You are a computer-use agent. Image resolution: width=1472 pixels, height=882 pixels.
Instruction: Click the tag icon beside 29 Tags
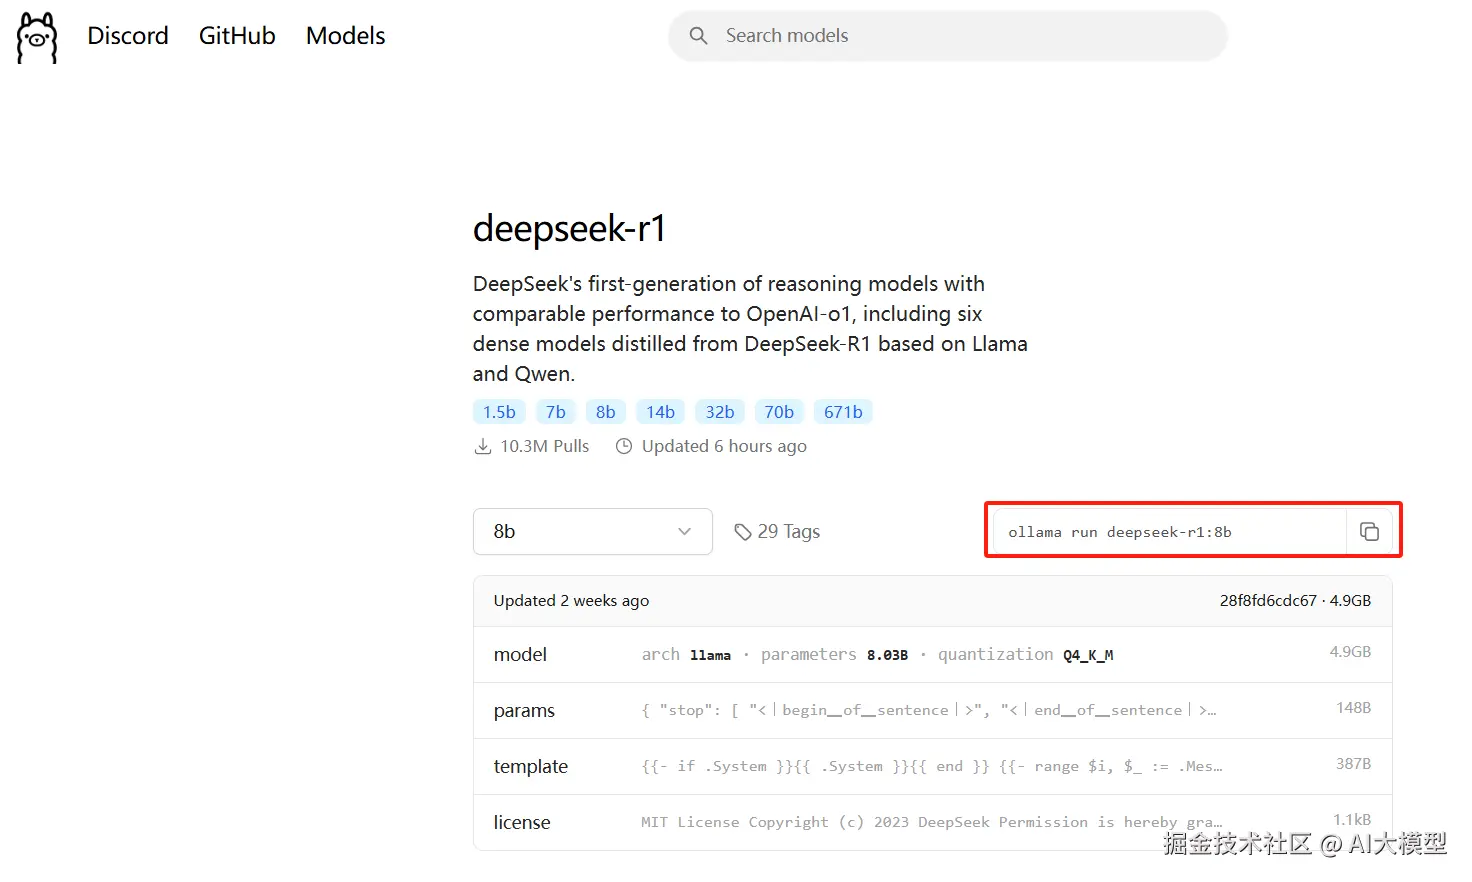742,532
